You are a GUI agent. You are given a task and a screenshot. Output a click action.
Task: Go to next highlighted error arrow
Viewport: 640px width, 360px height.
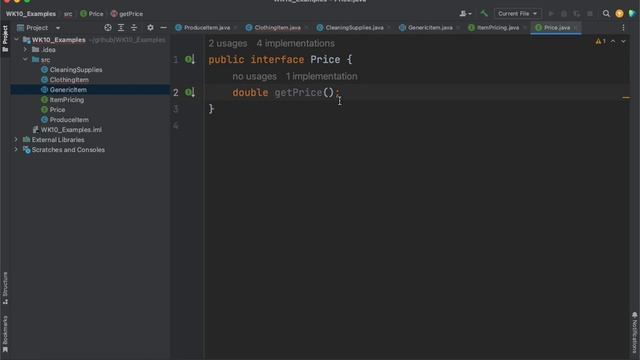(623, 41)
